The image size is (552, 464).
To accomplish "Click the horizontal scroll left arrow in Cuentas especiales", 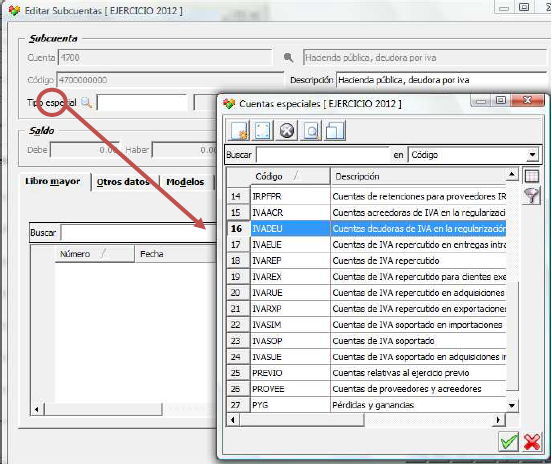I will click(x=233, y=420).
